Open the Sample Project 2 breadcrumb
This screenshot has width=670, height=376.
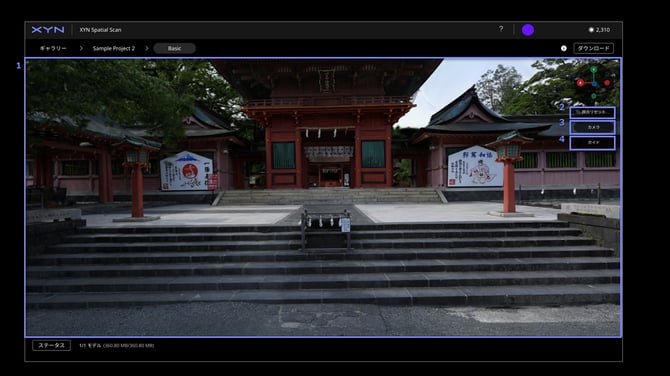tap(114, 48)
